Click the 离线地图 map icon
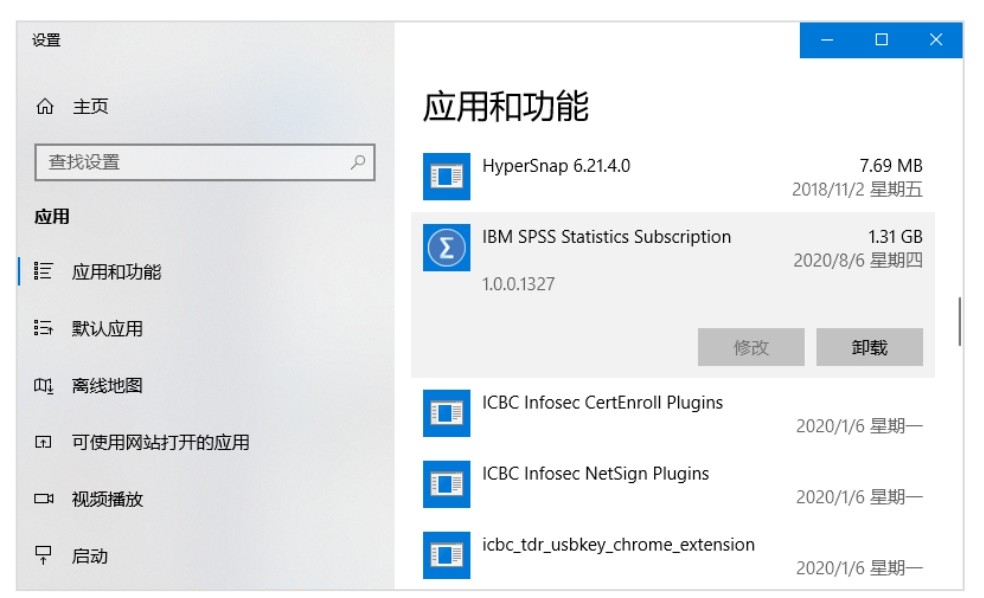 43,385
